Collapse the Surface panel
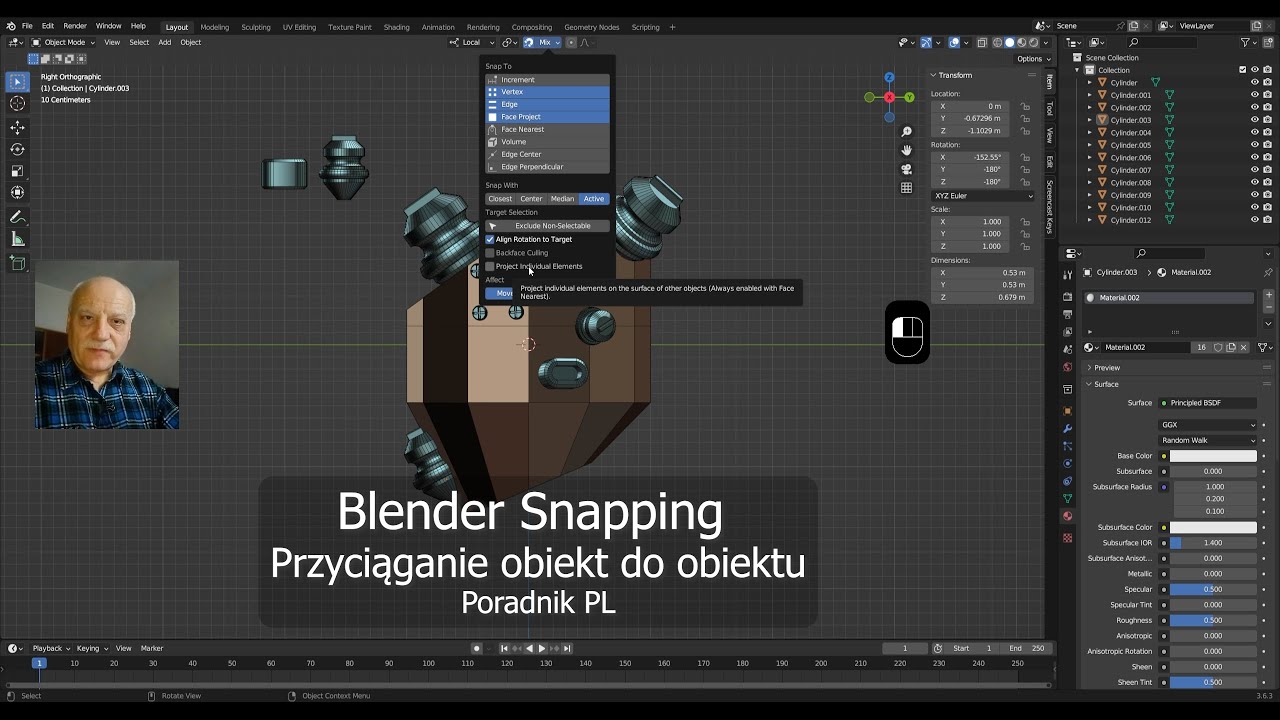This screenshot has width=1280, height=720. (x=1105, y=384)
